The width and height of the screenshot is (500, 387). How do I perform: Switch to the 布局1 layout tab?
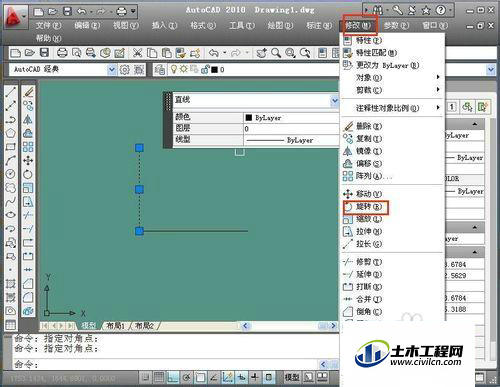coord(115,326)
